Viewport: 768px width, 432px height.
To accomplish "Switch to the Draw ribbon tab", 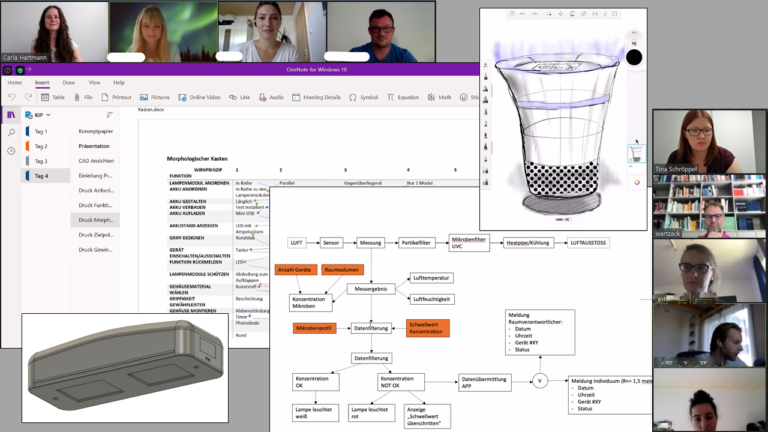I will pos(68,82).
